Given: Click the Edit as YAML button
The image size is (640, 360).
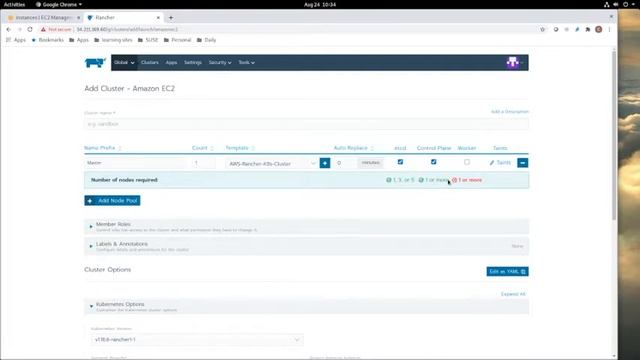Looking at the screenshot, I should point(507,271).
